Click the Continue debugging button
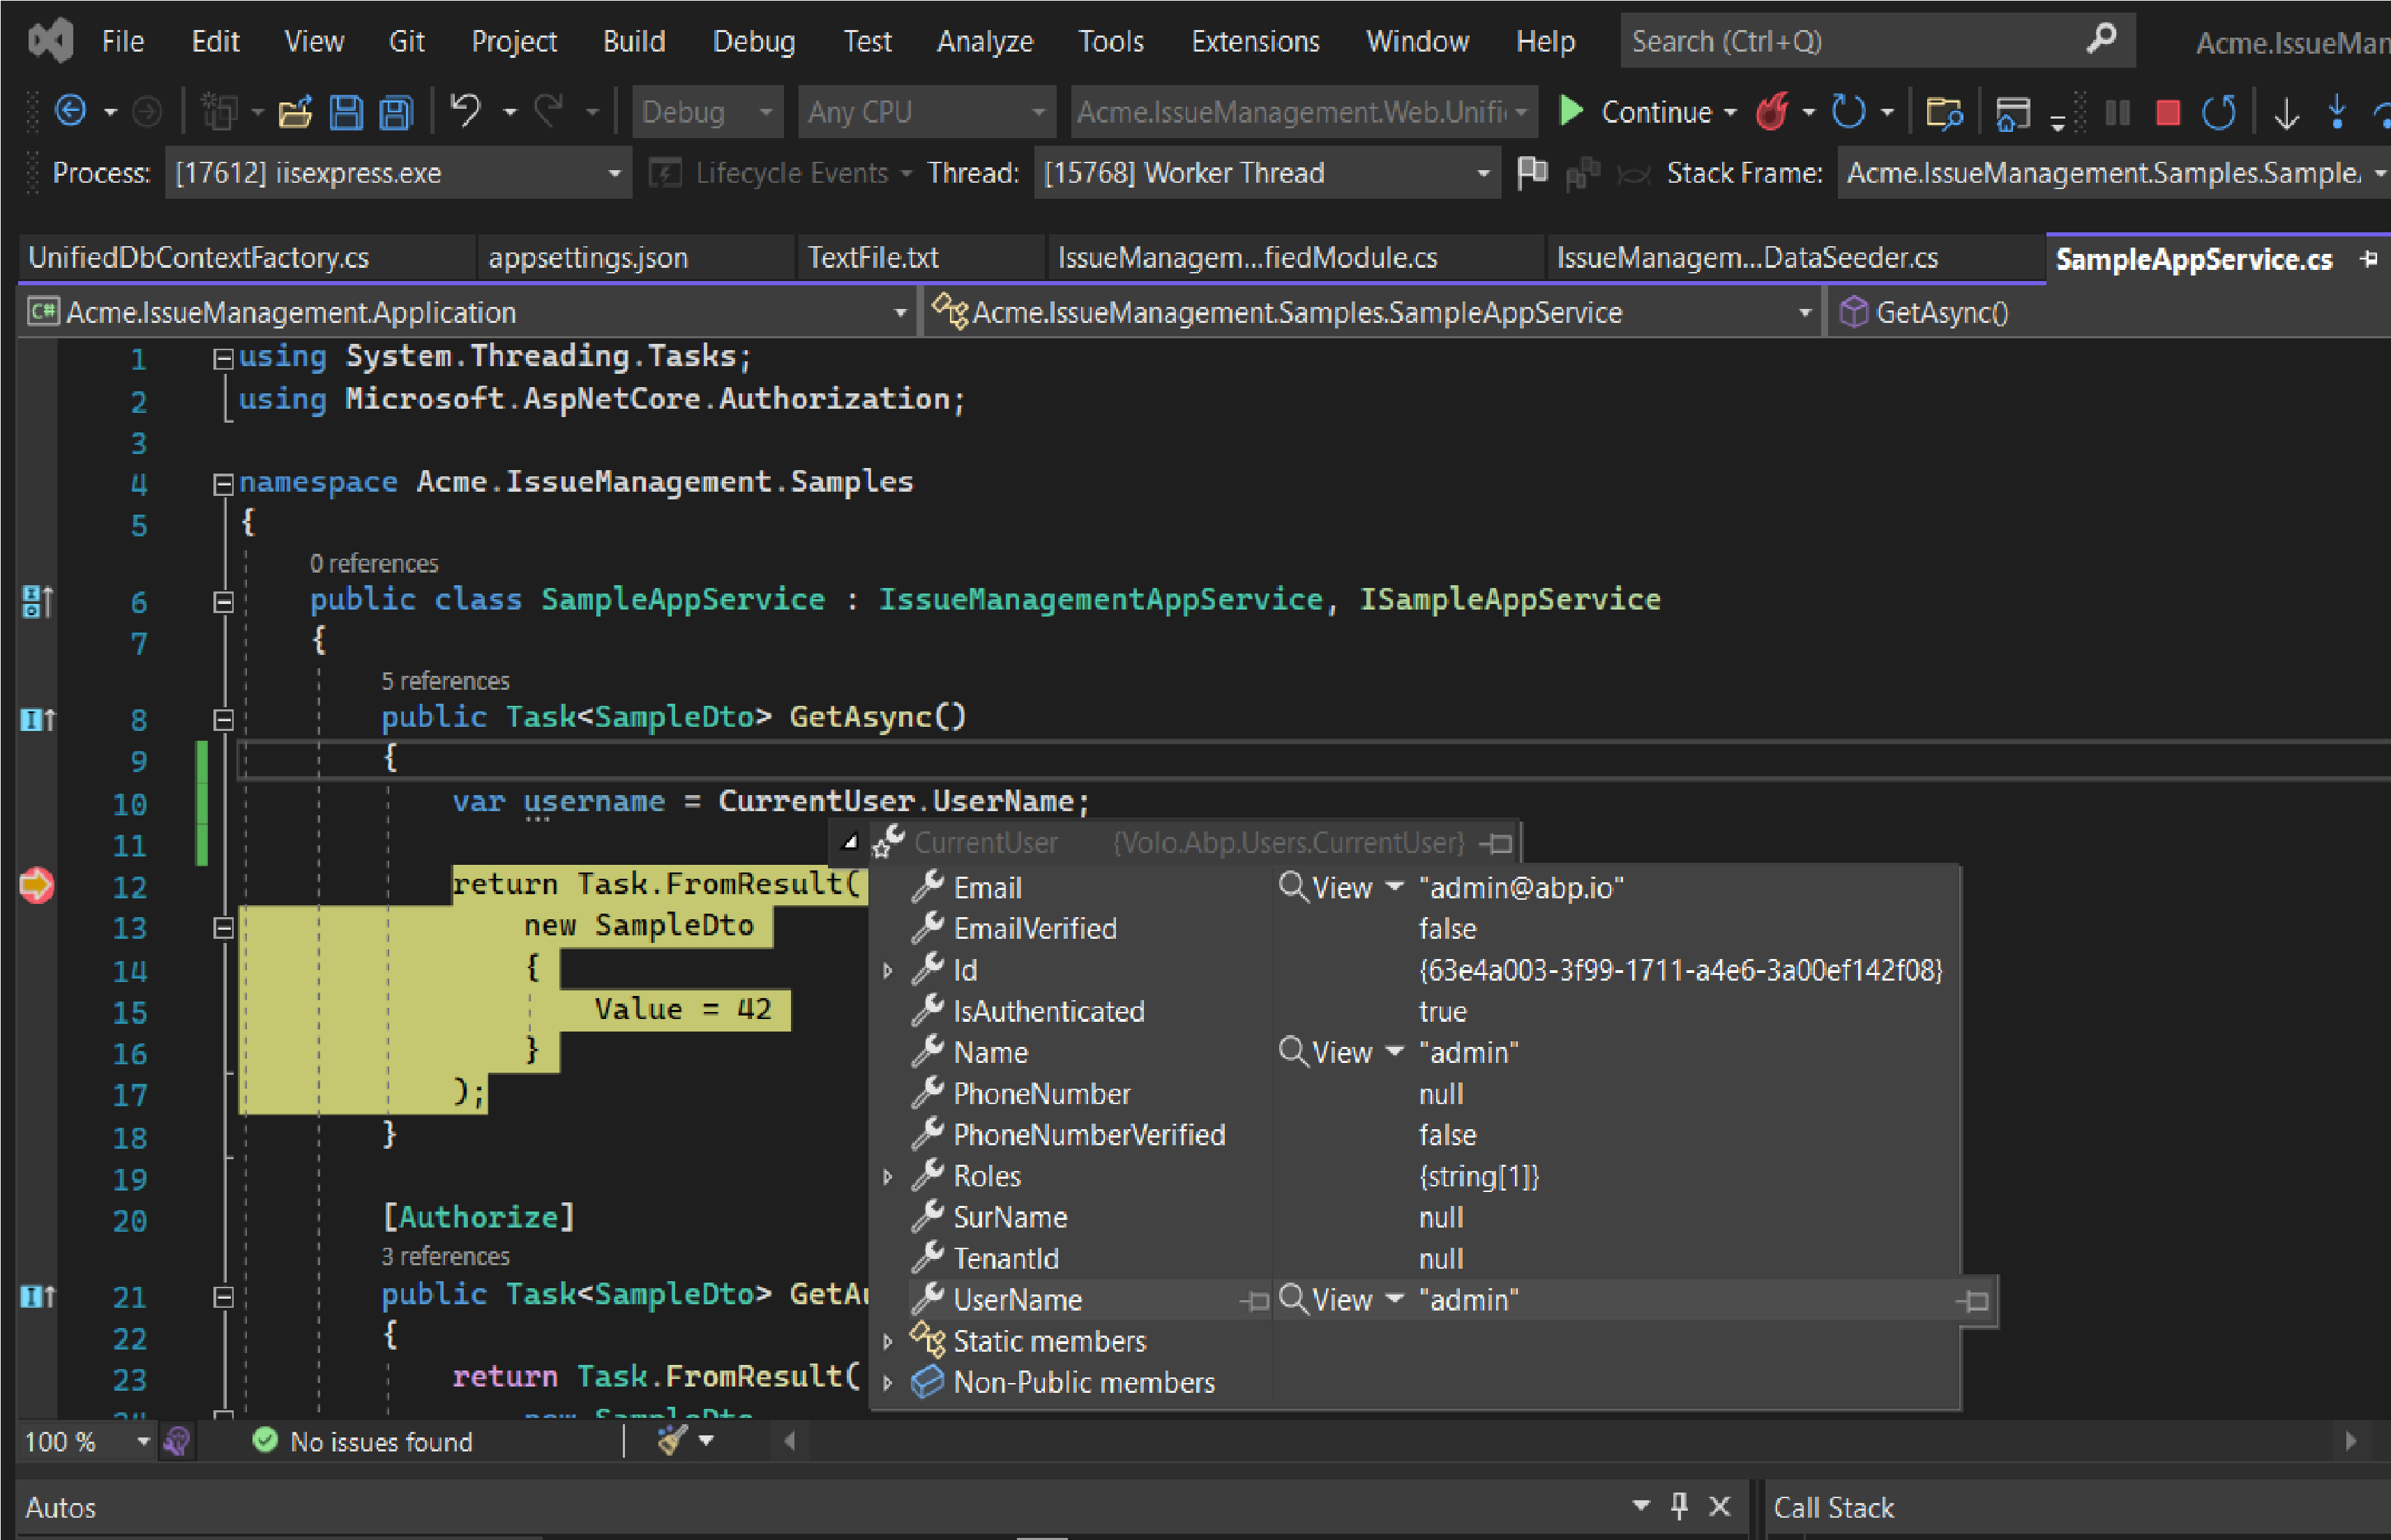Image resolution: width=2391 pixels, height=1540 pixels. click(x=1641, y=112)
